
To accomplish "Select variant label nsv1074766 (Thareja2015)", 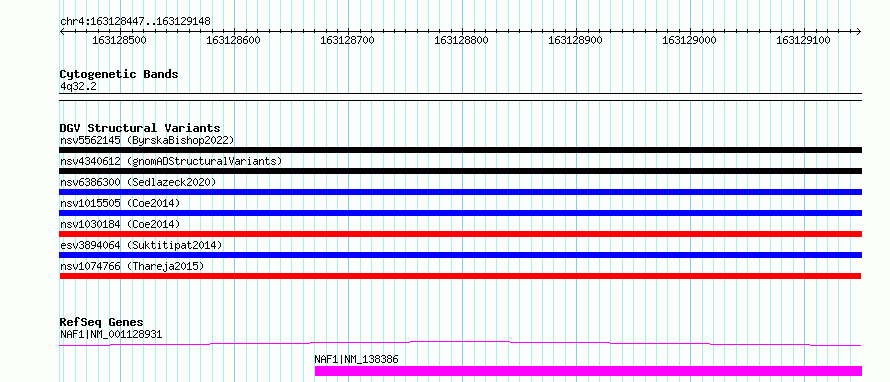I will [x=132, y=266].
